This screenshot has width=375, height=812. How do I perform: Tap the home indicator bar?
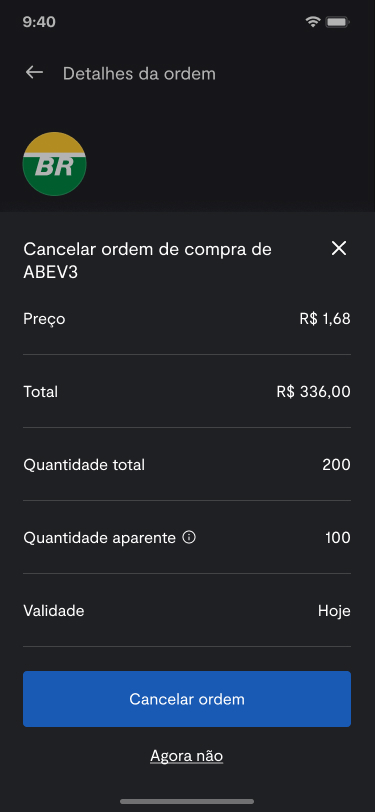coord(187,801)
